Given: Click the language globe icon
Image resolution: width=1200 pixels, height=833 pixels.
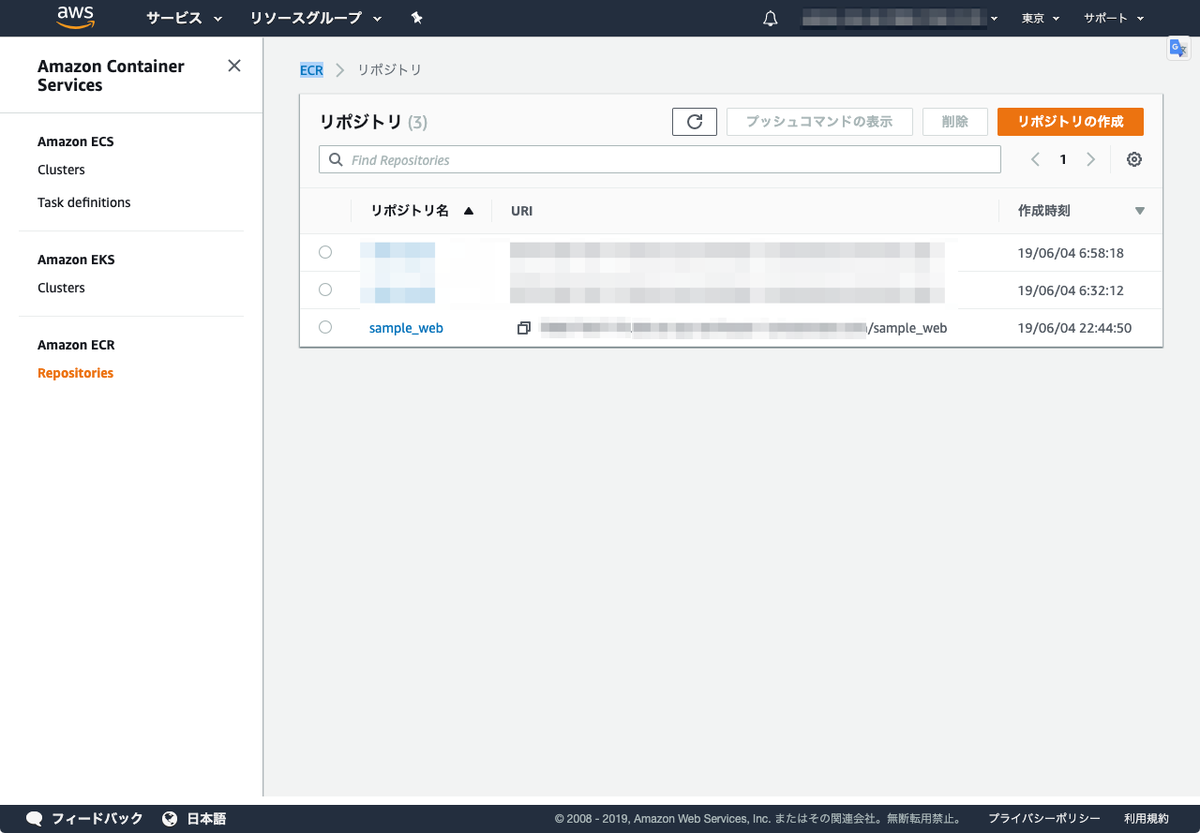Looking at the screenshot, I should coord(169,818).
